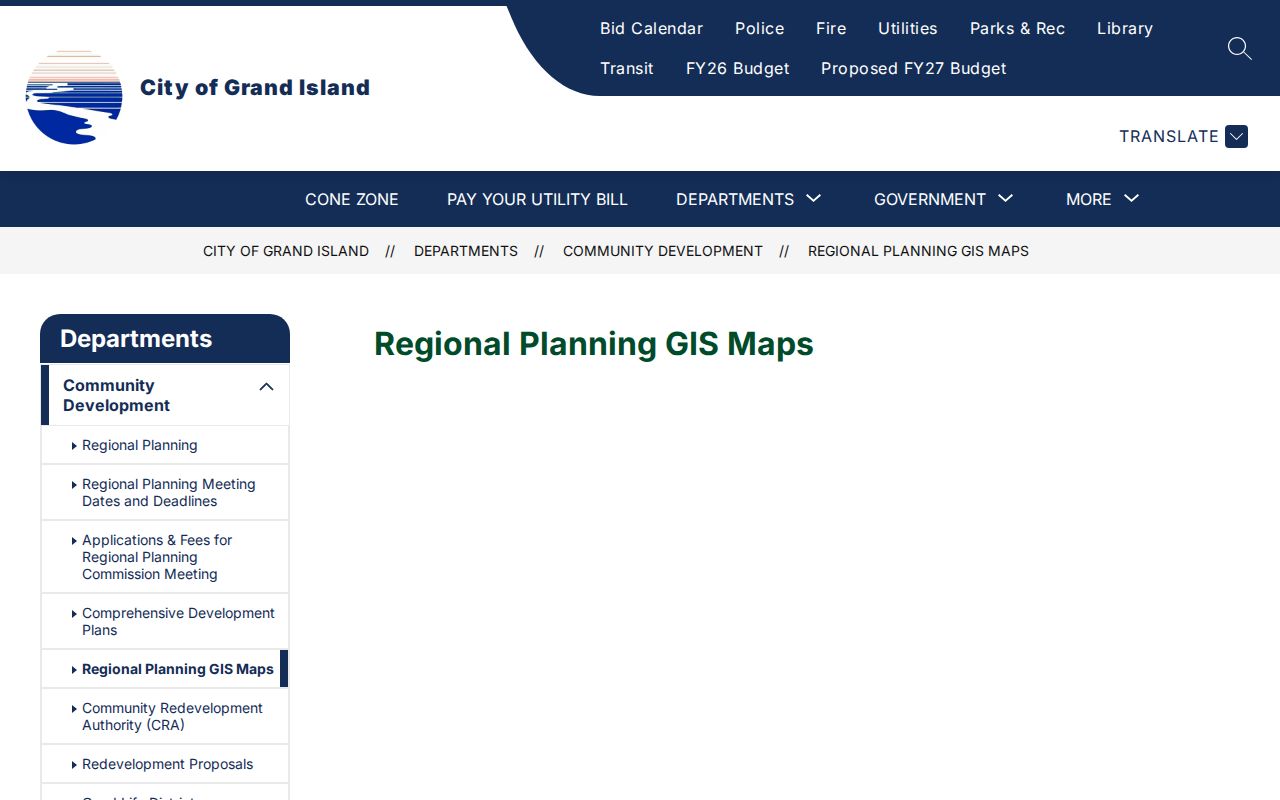Collapse the Community Development sidebar section
The image size is (1280, 800).
point(266,387)
